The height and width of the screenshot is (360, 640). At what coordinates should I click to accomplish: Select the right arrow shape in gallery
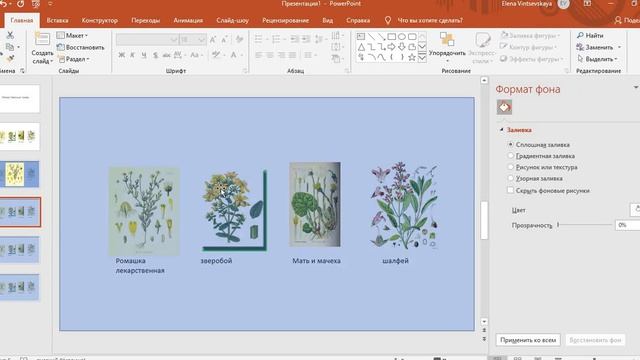pyautogui.click(x=391, y=47)
